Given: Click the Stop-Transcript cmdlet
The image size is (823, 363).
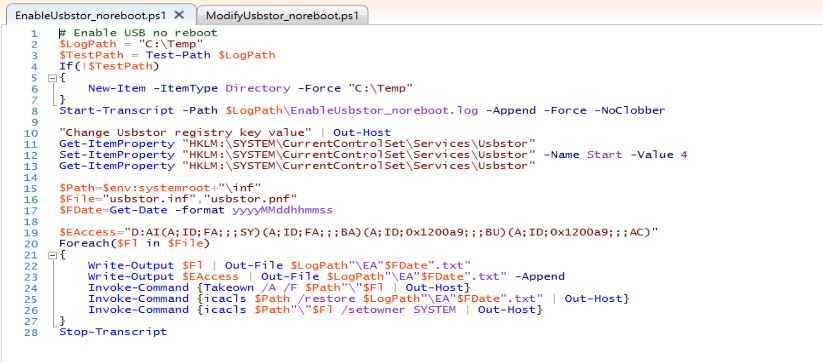Looking at the screenshot, I should [112, 332].
